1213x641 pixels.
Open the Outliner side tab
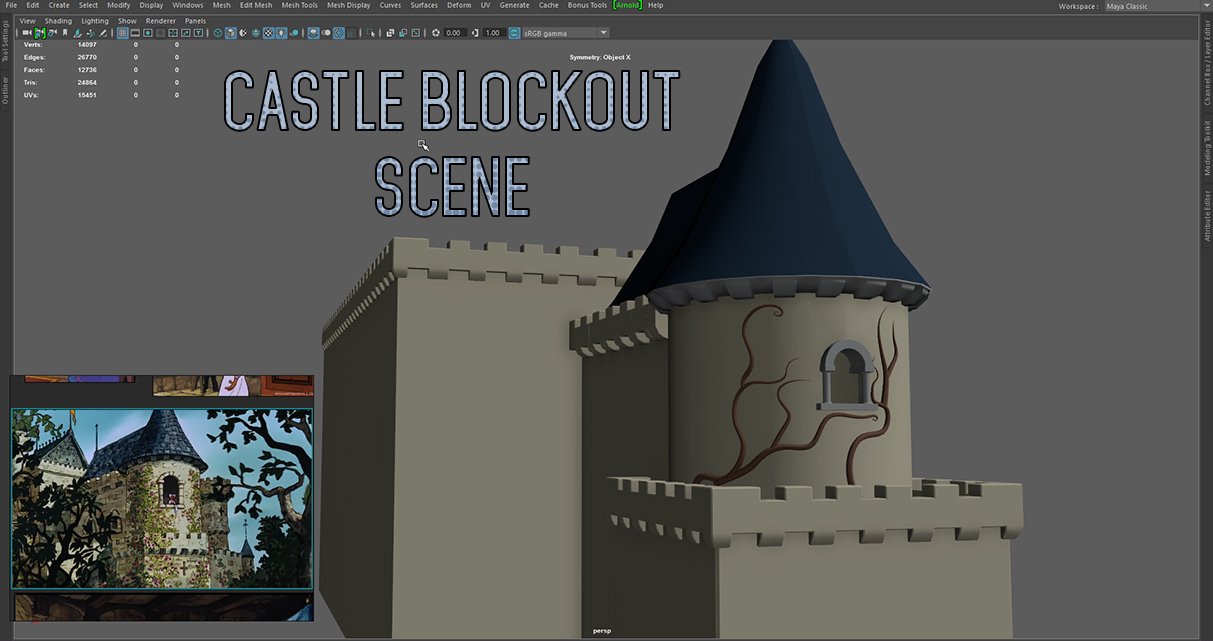(x=5, y=90)
